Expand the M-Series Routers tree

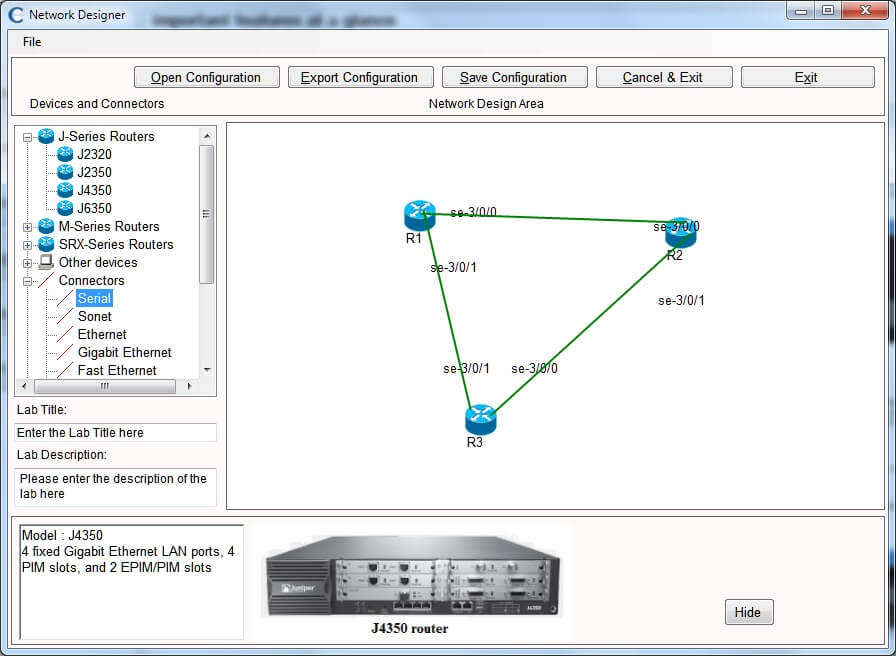click(26, 226)
